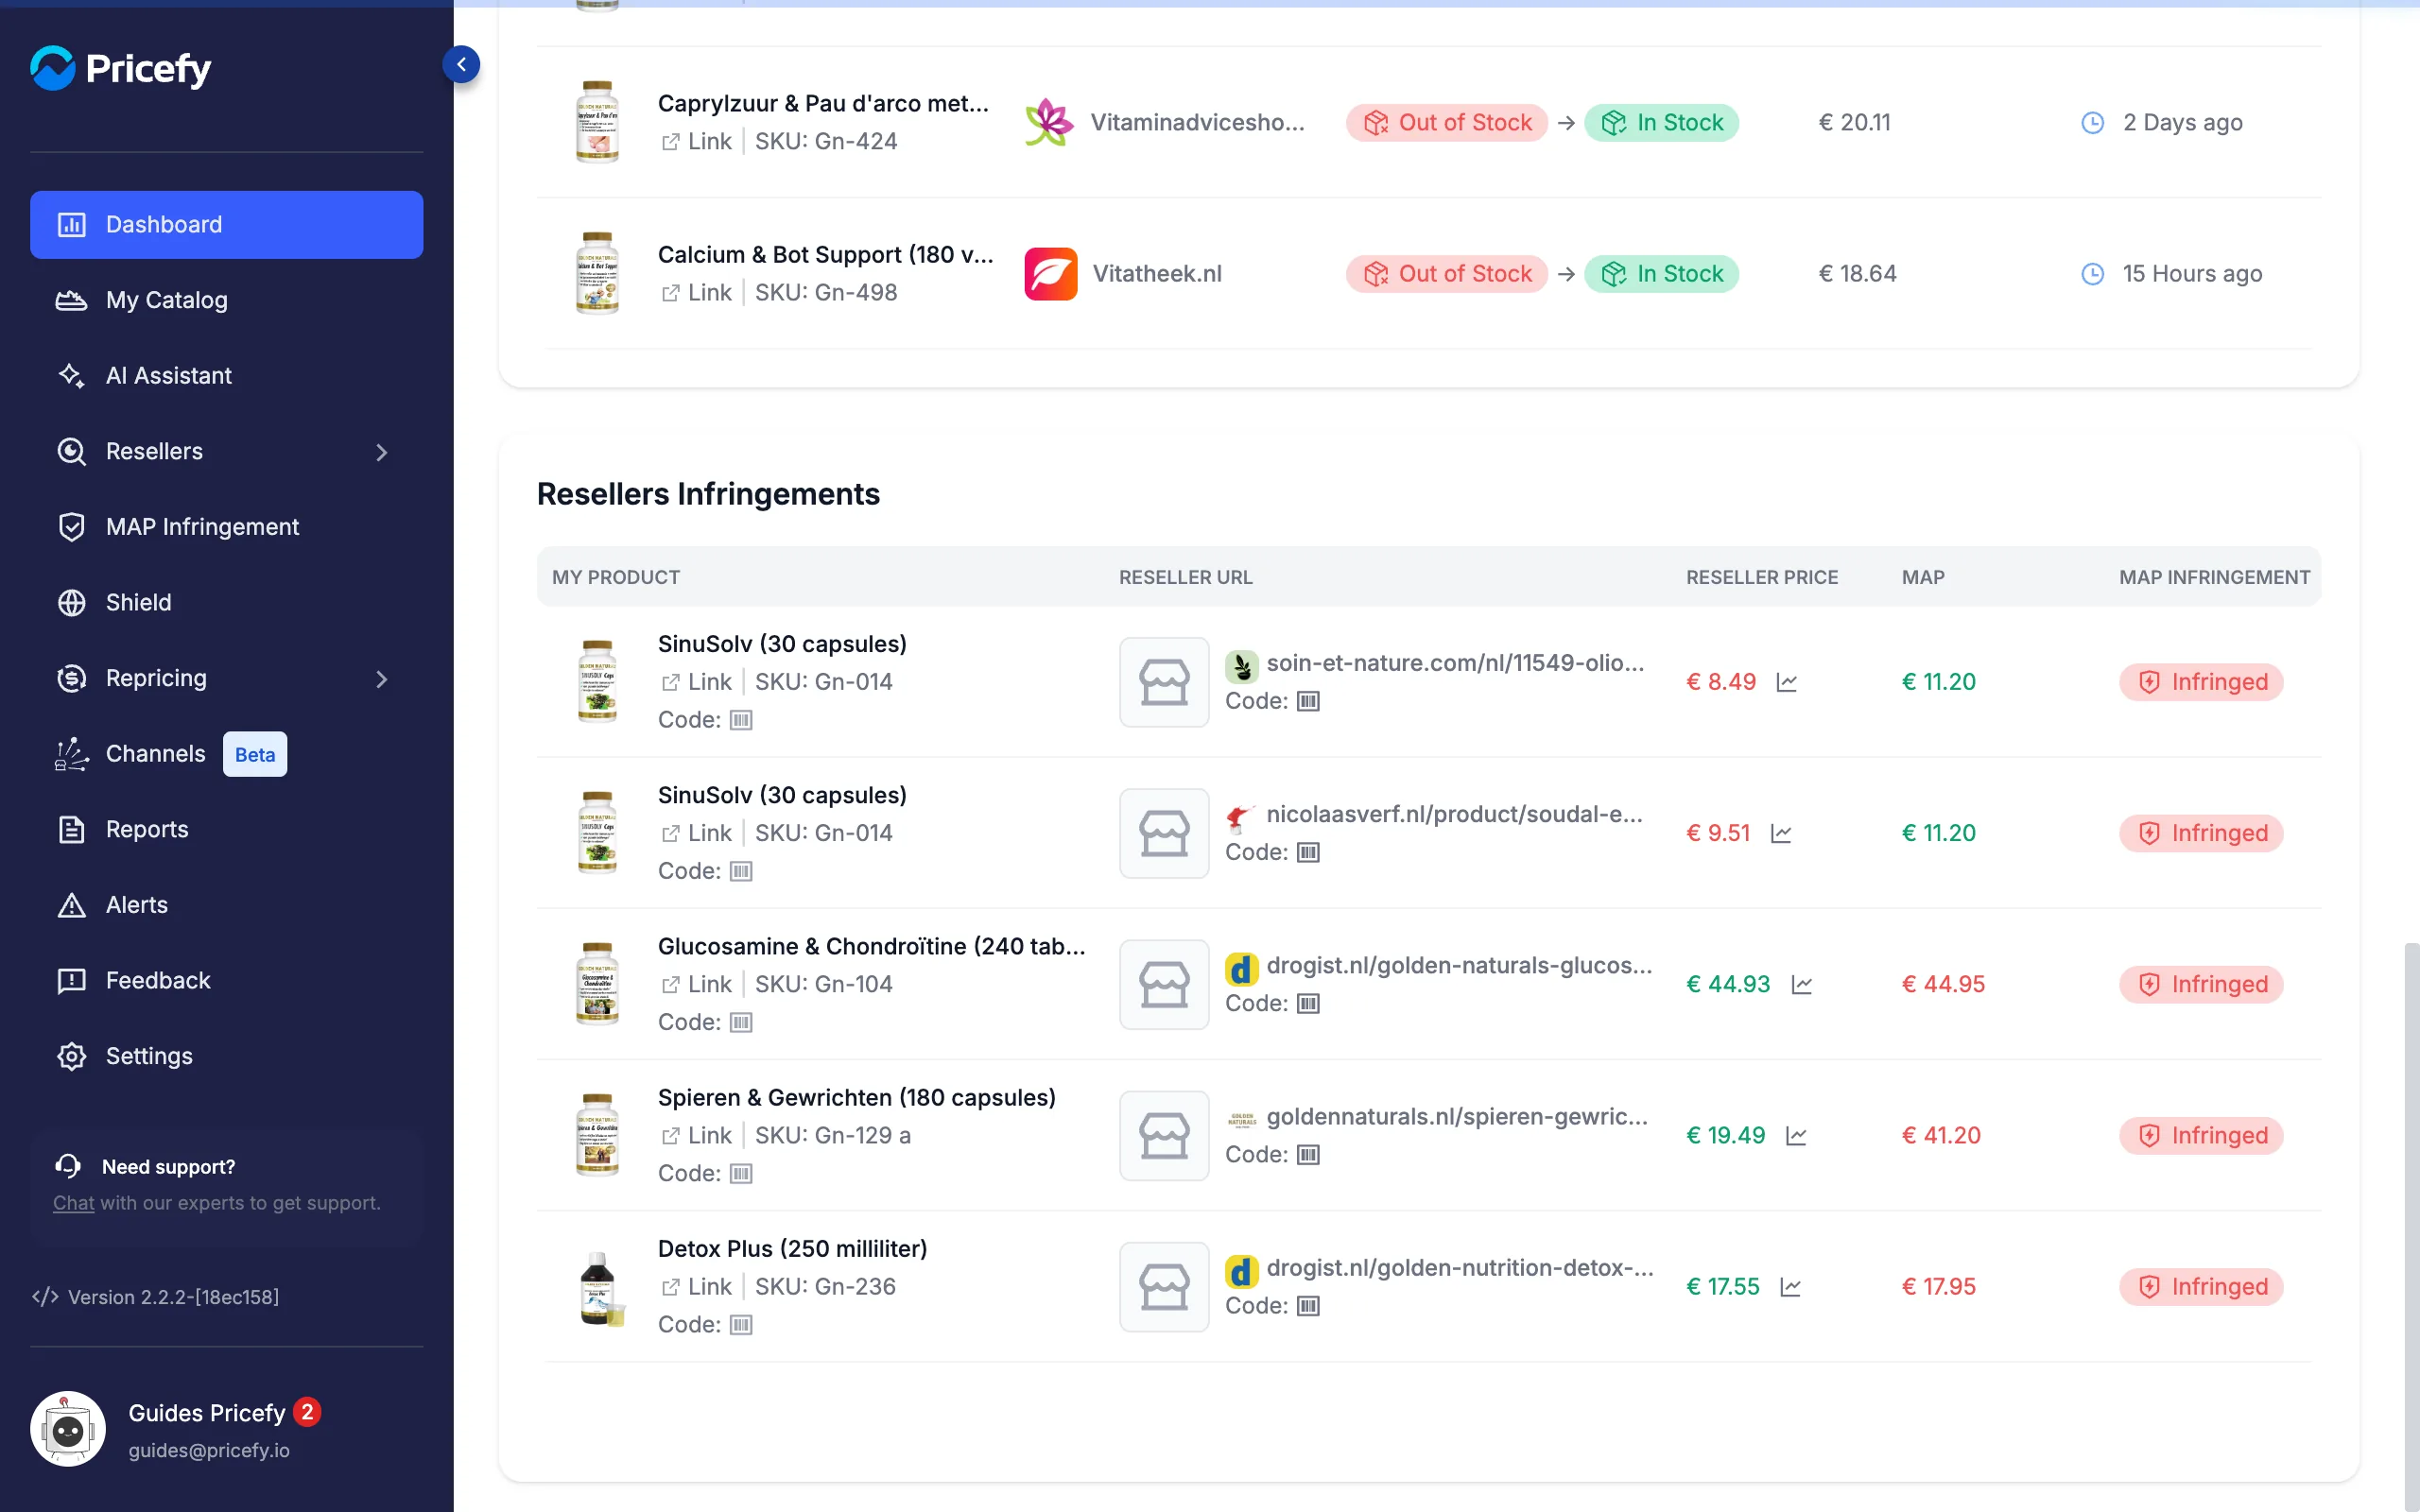Click the Chat support link
The image size is (2420, 1512).
(x=73, y=1203)
